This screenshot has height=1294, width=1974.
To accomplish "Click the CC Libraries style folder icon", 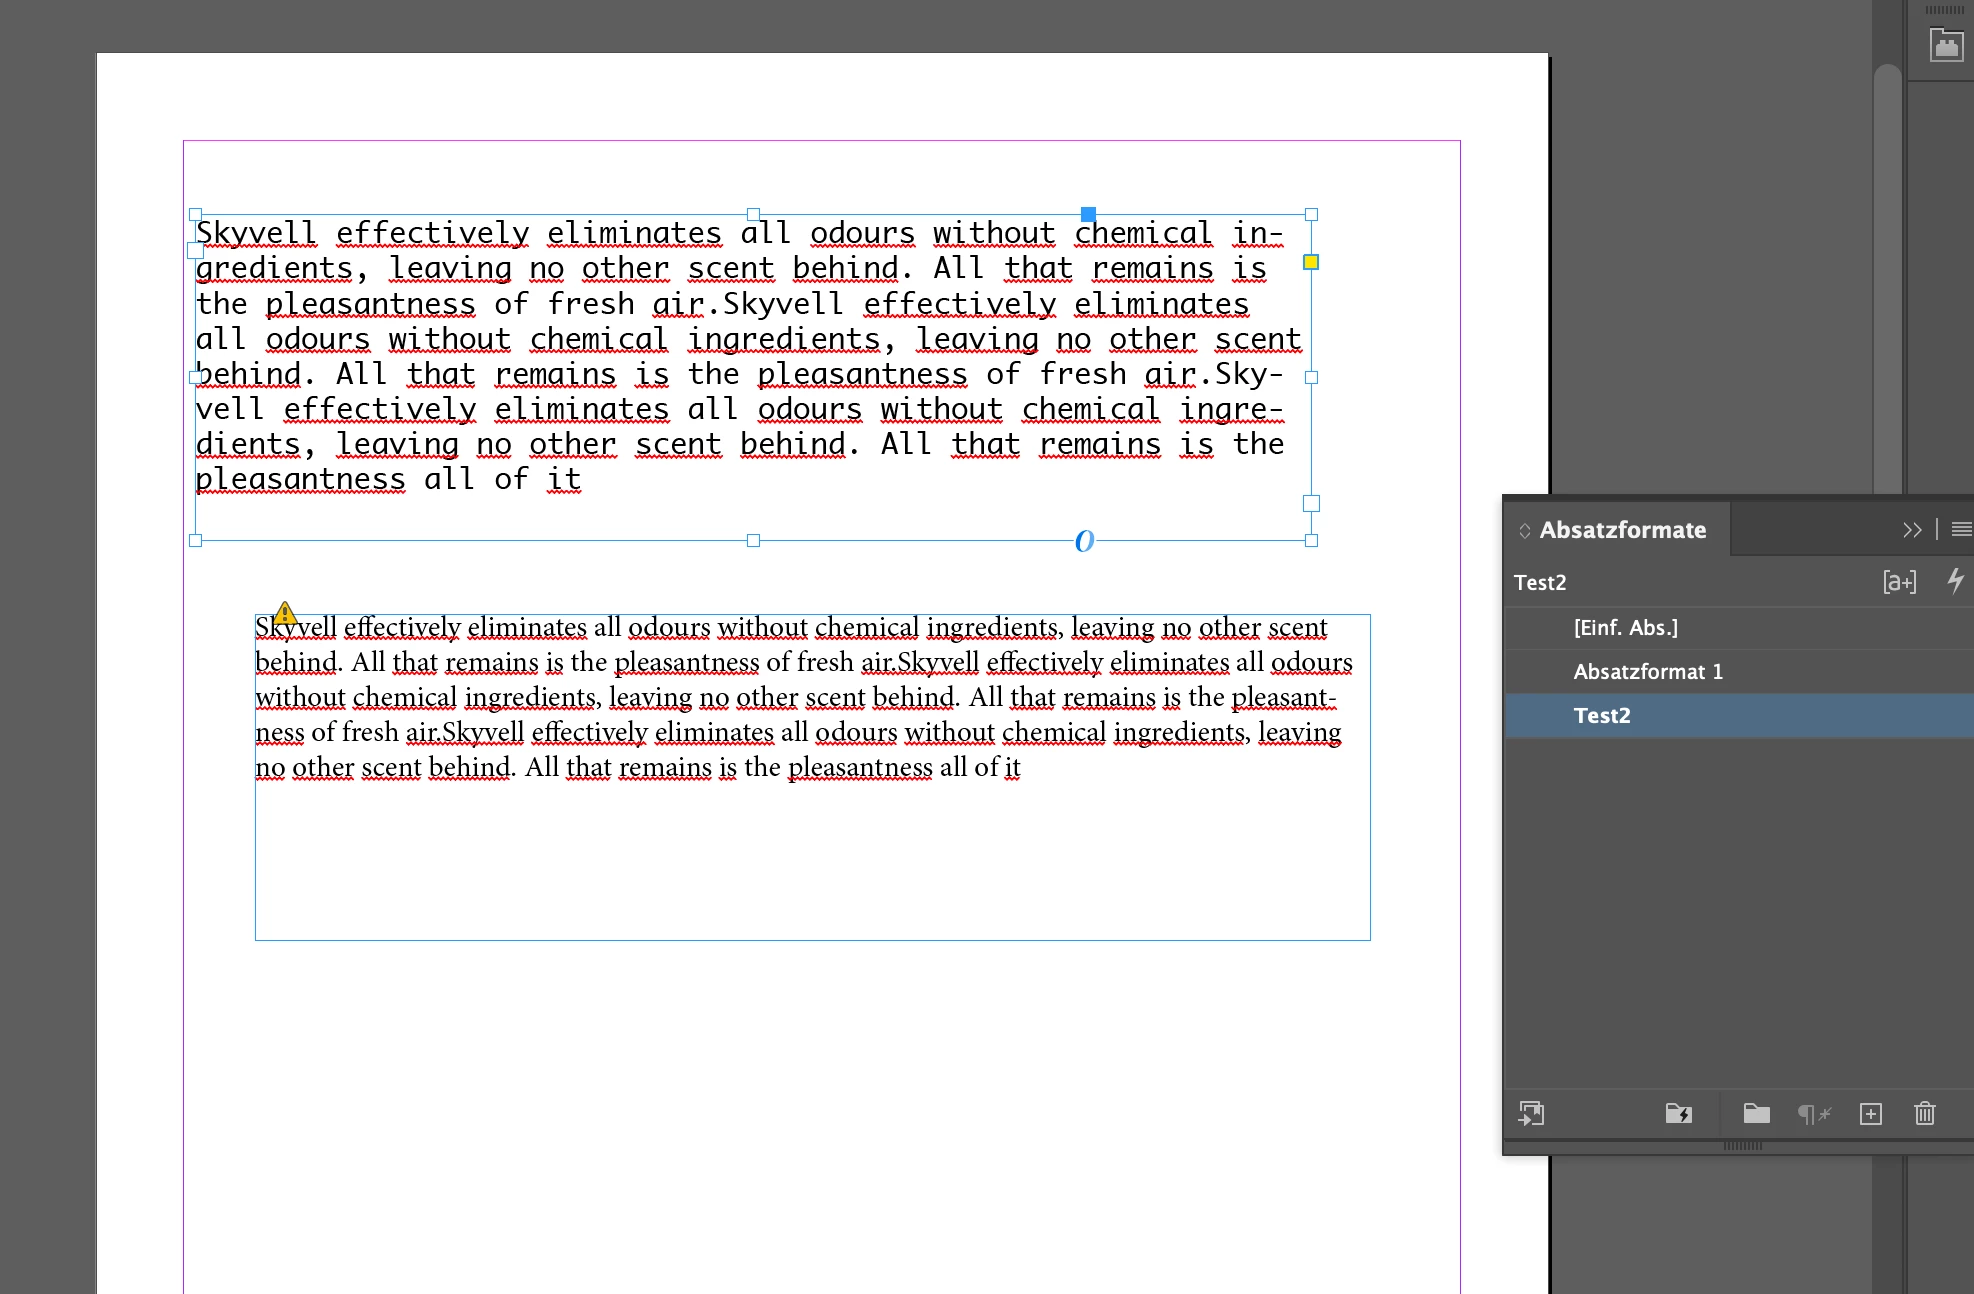I will point(1678,1114).
